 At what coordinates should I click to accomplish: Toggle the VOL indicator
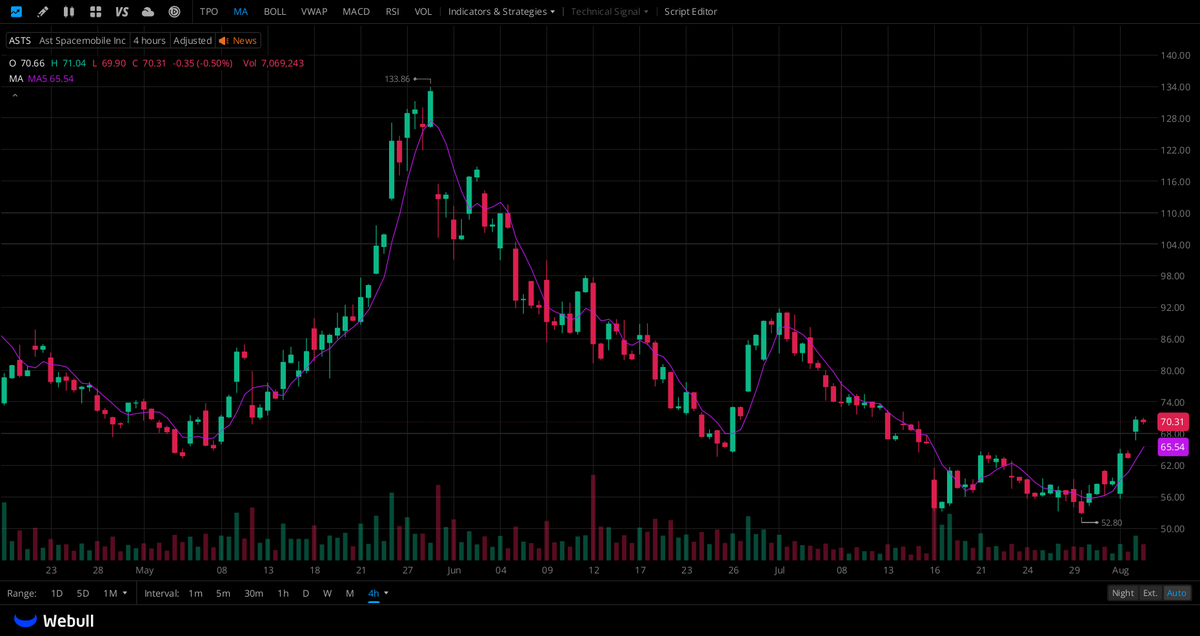(423, 12)
